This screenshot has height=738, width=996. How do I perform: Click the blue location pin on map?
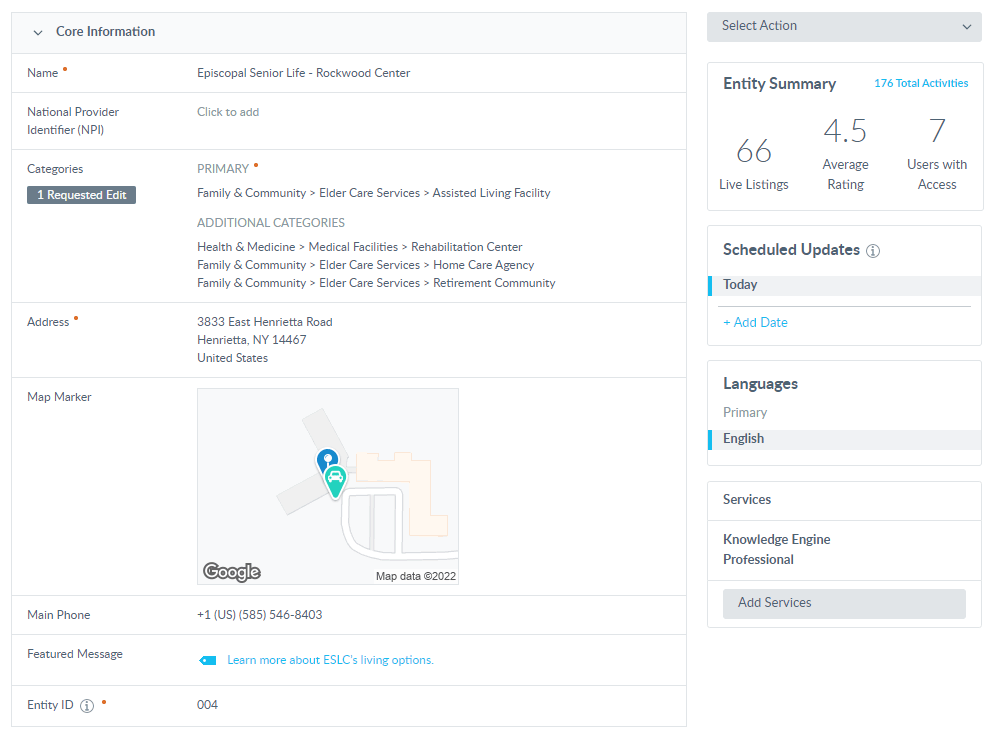pos(327,459)
